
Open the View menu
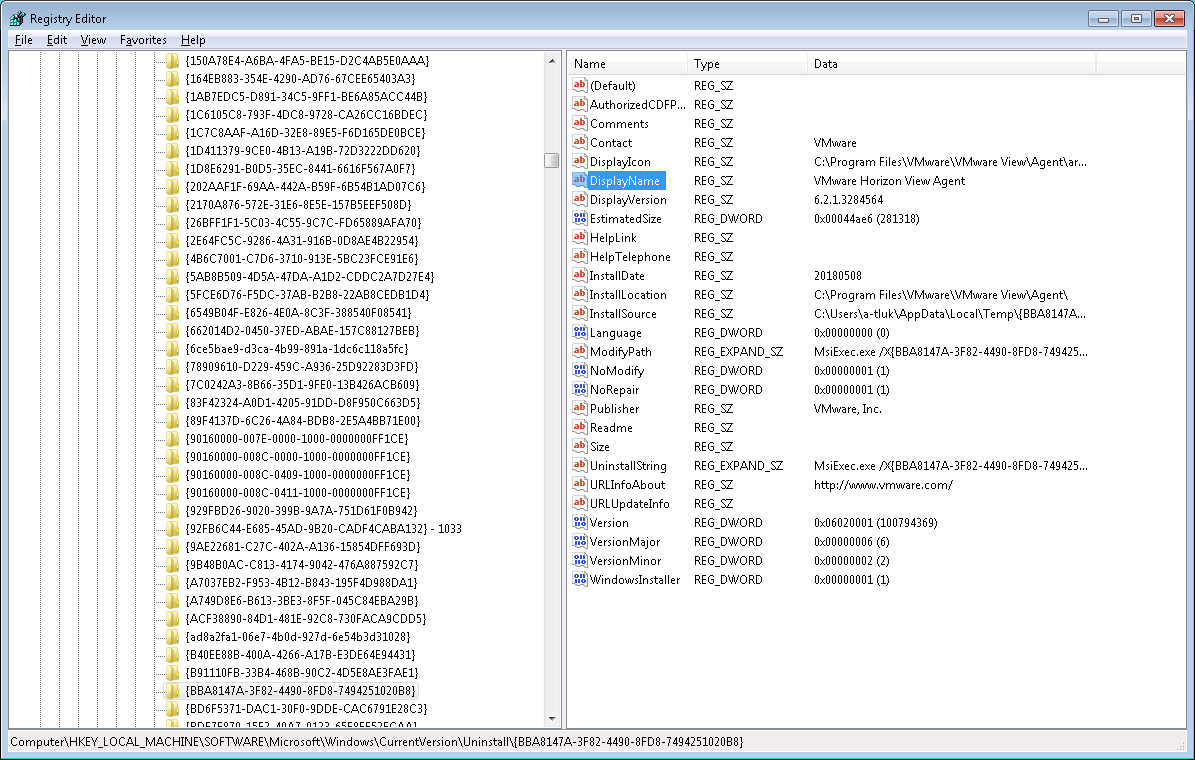(x=93, y=40)
